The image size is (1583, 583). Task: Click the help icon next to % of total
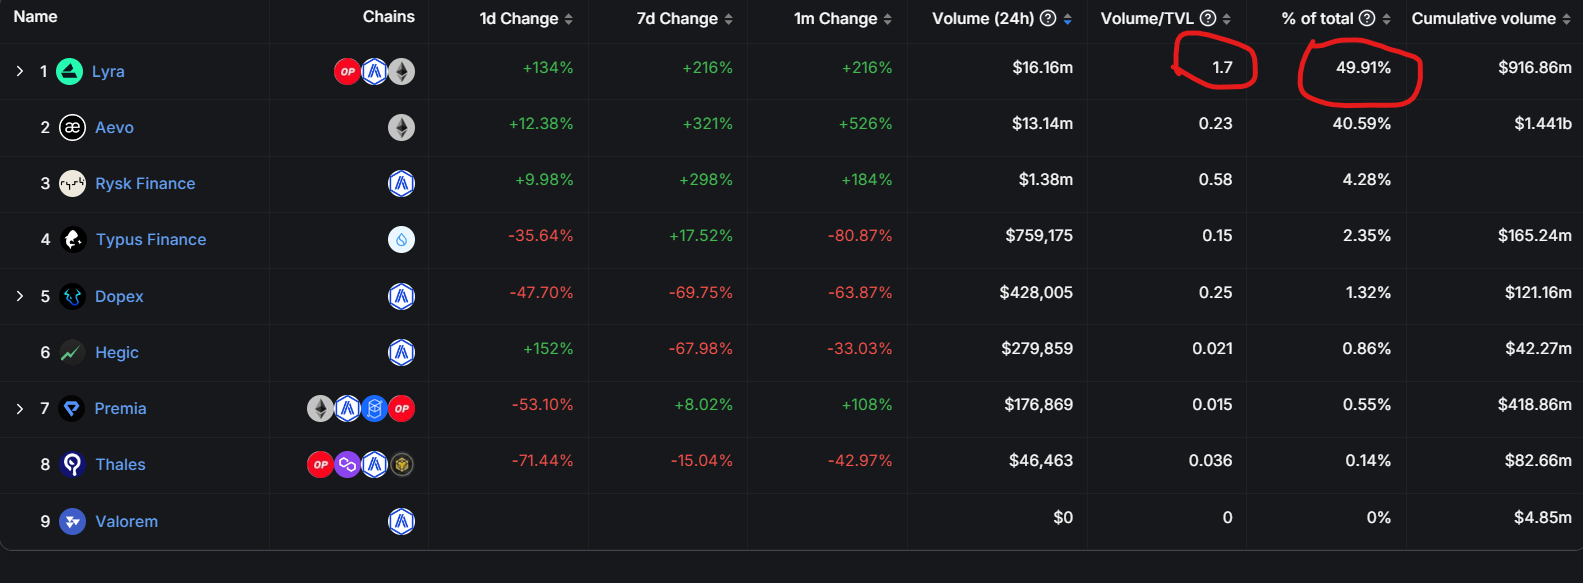[x=1367, y=18]
